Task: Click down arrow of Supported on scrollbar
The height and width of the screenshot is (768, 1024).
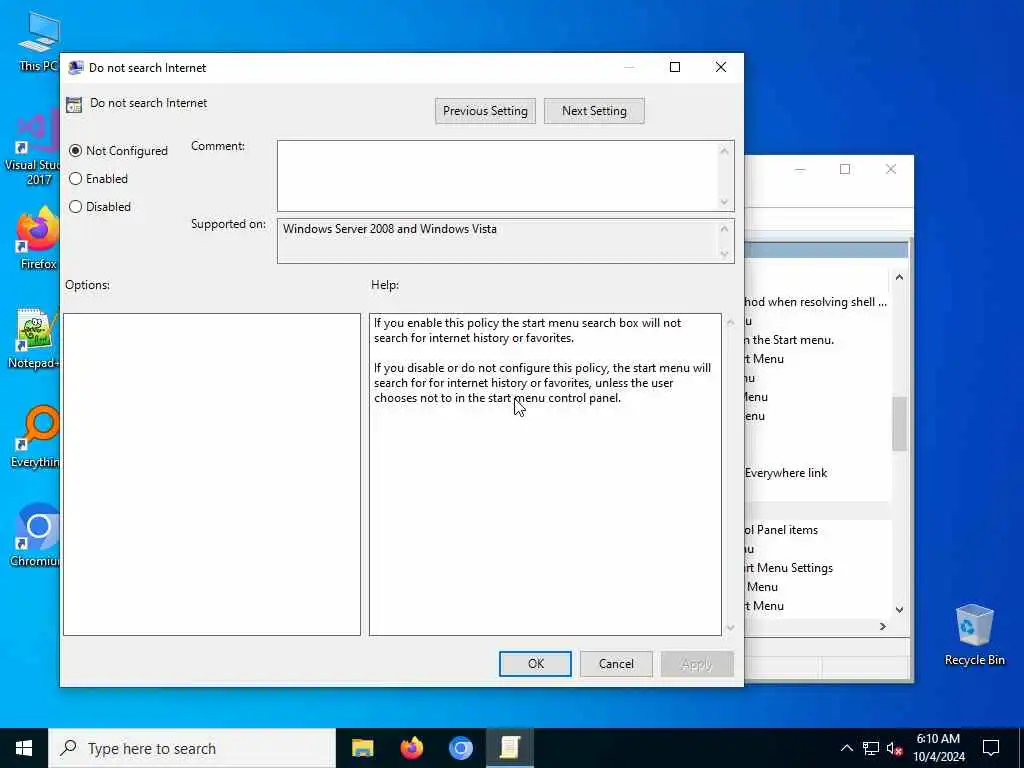Action: click(724, 254)
